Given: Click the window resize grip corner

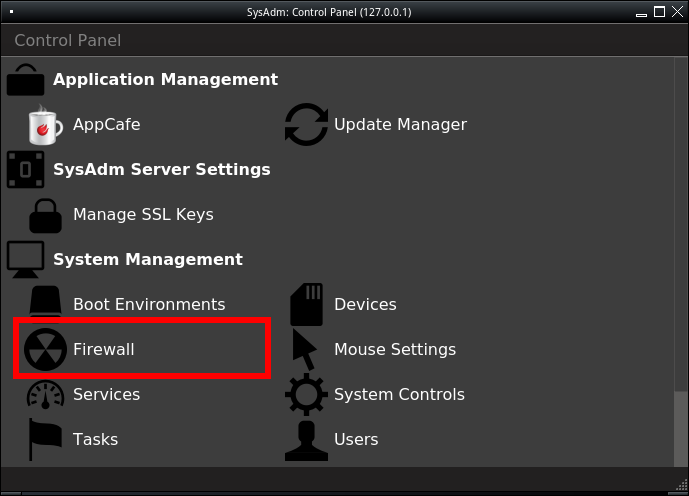Looking at the screenshot, I should (682, 485).
